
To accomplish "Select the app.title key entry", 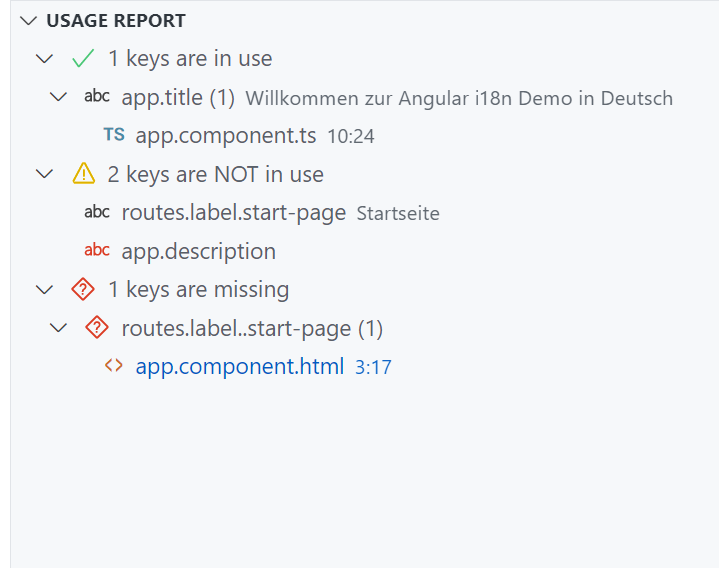I will [x=178, y=98].
